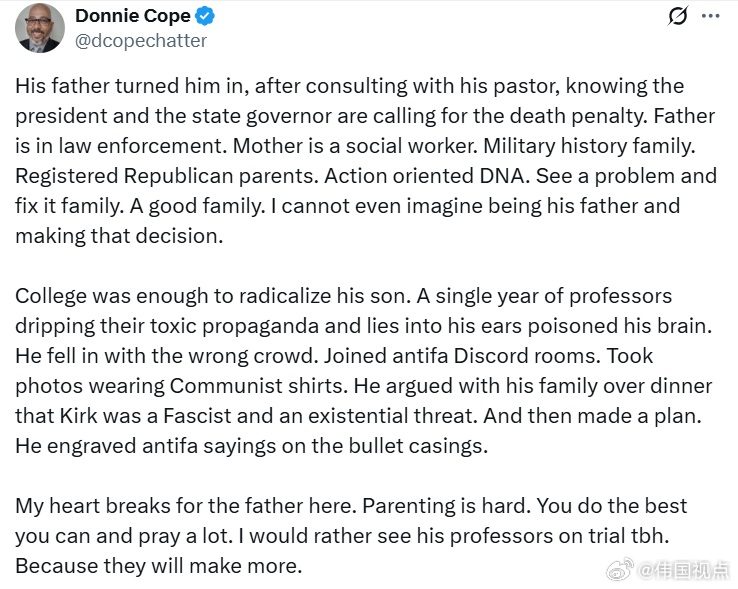Viewport: 738px width, 589px height.
Task: Click the words "making that decision."
Action: coord(119,236)
